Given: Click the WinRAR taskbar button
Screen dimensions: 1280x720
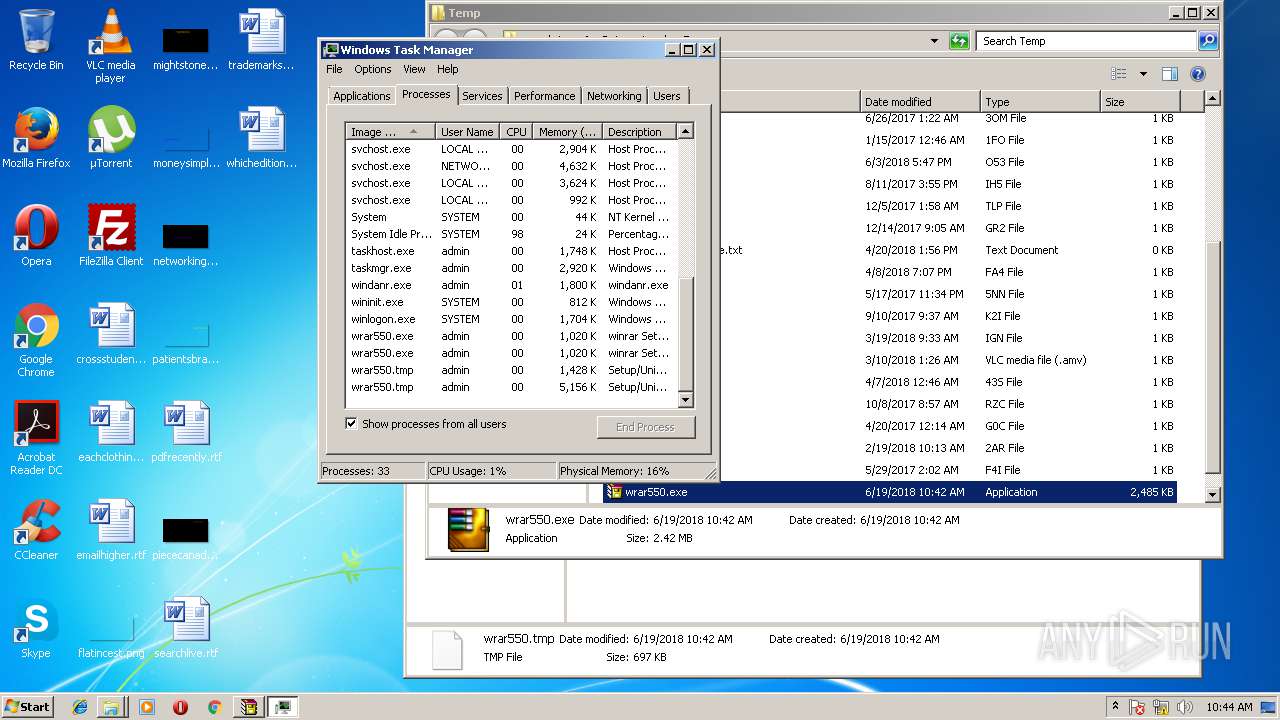Looking at the screenshot, I should coord(248,707).
